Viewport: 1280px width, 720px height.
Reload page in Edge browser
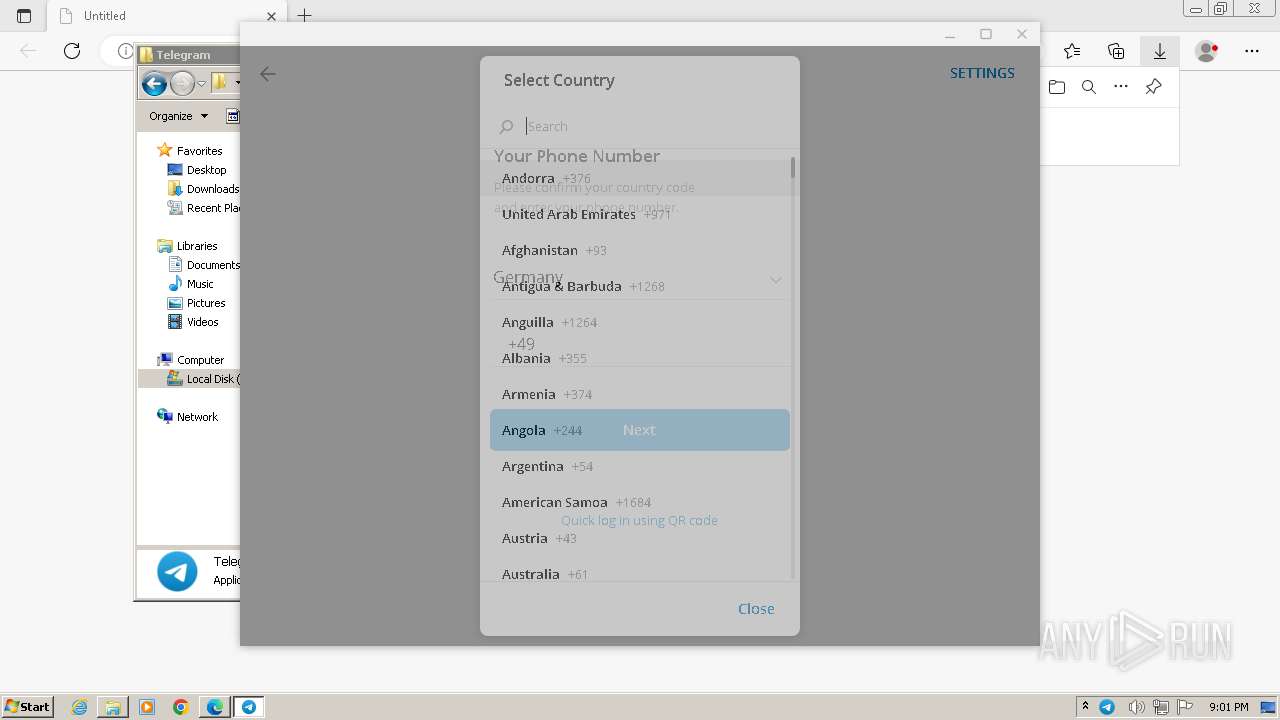click(72, 51)
